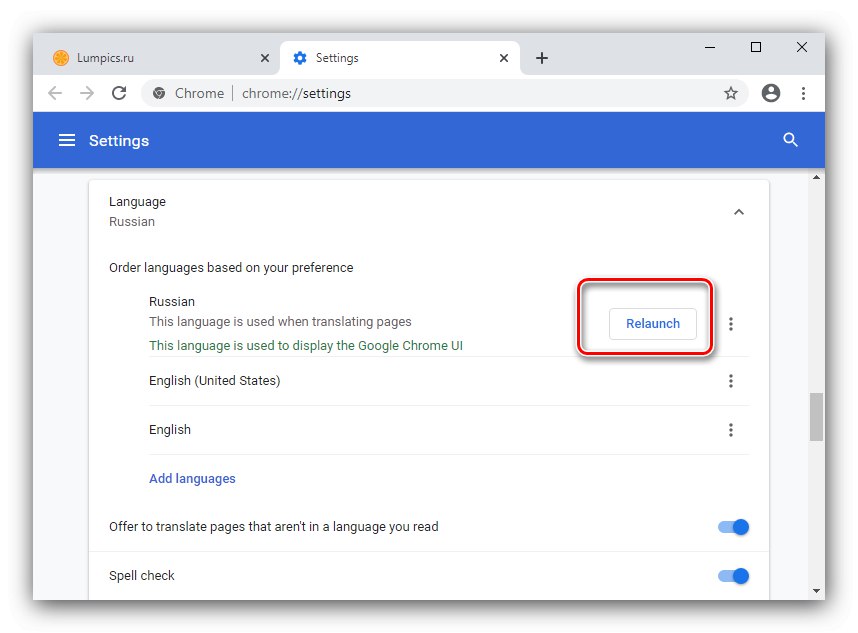The height and width of the screenshot is (633, 858).
Task: Click the scrollbar up arrow
Action: (x=816, y=177)
